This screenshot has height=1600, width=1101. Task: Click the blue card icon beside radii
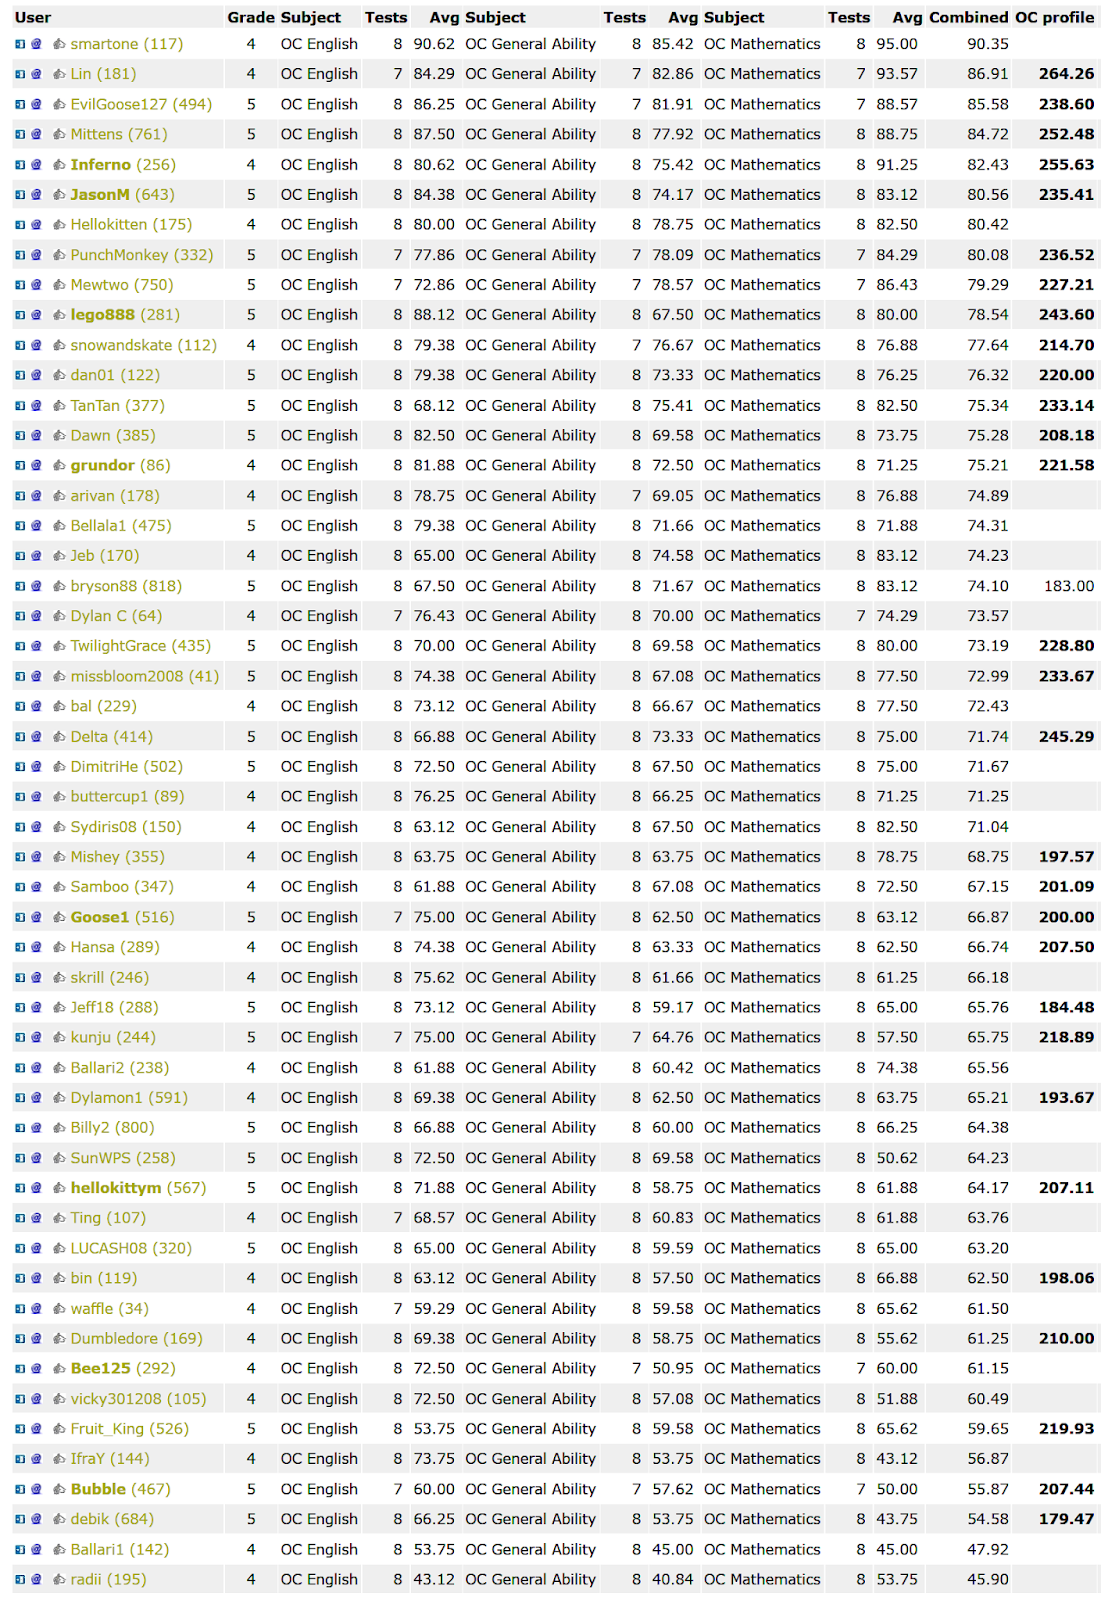[x=20, y=1580]
